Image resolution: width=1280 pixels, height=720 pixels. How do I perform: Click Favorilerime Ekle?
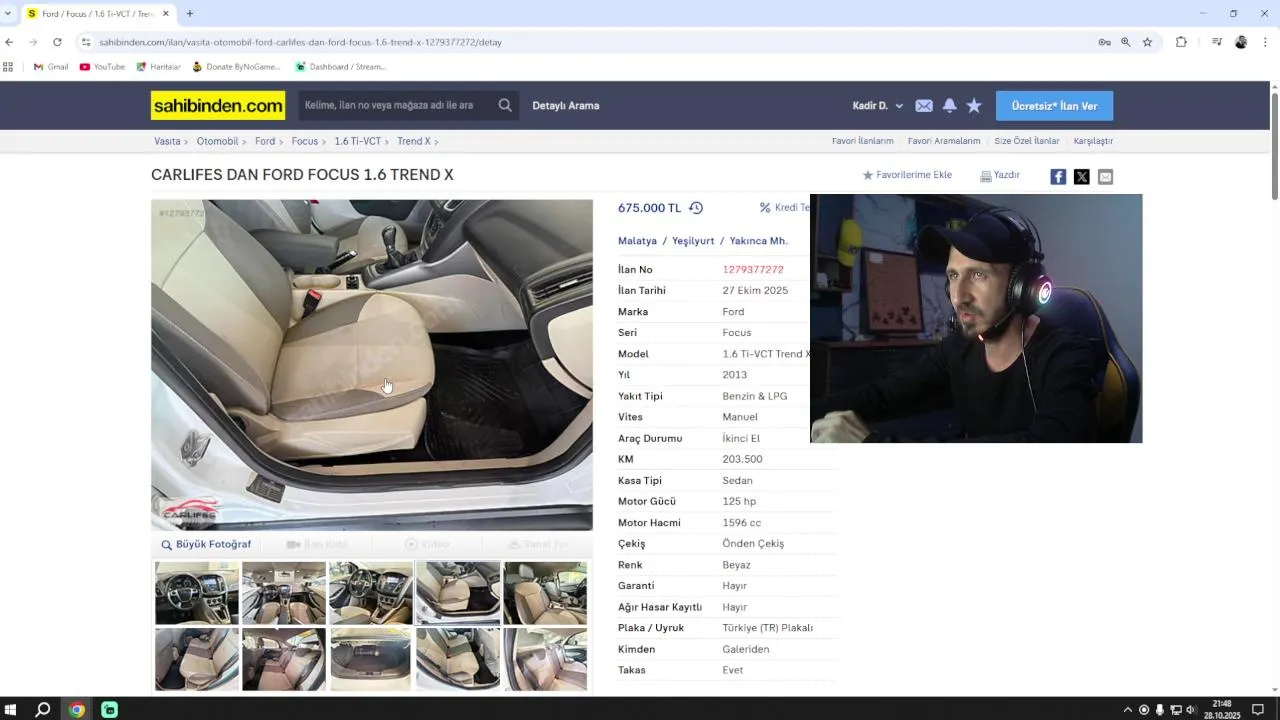click(907, 175)
